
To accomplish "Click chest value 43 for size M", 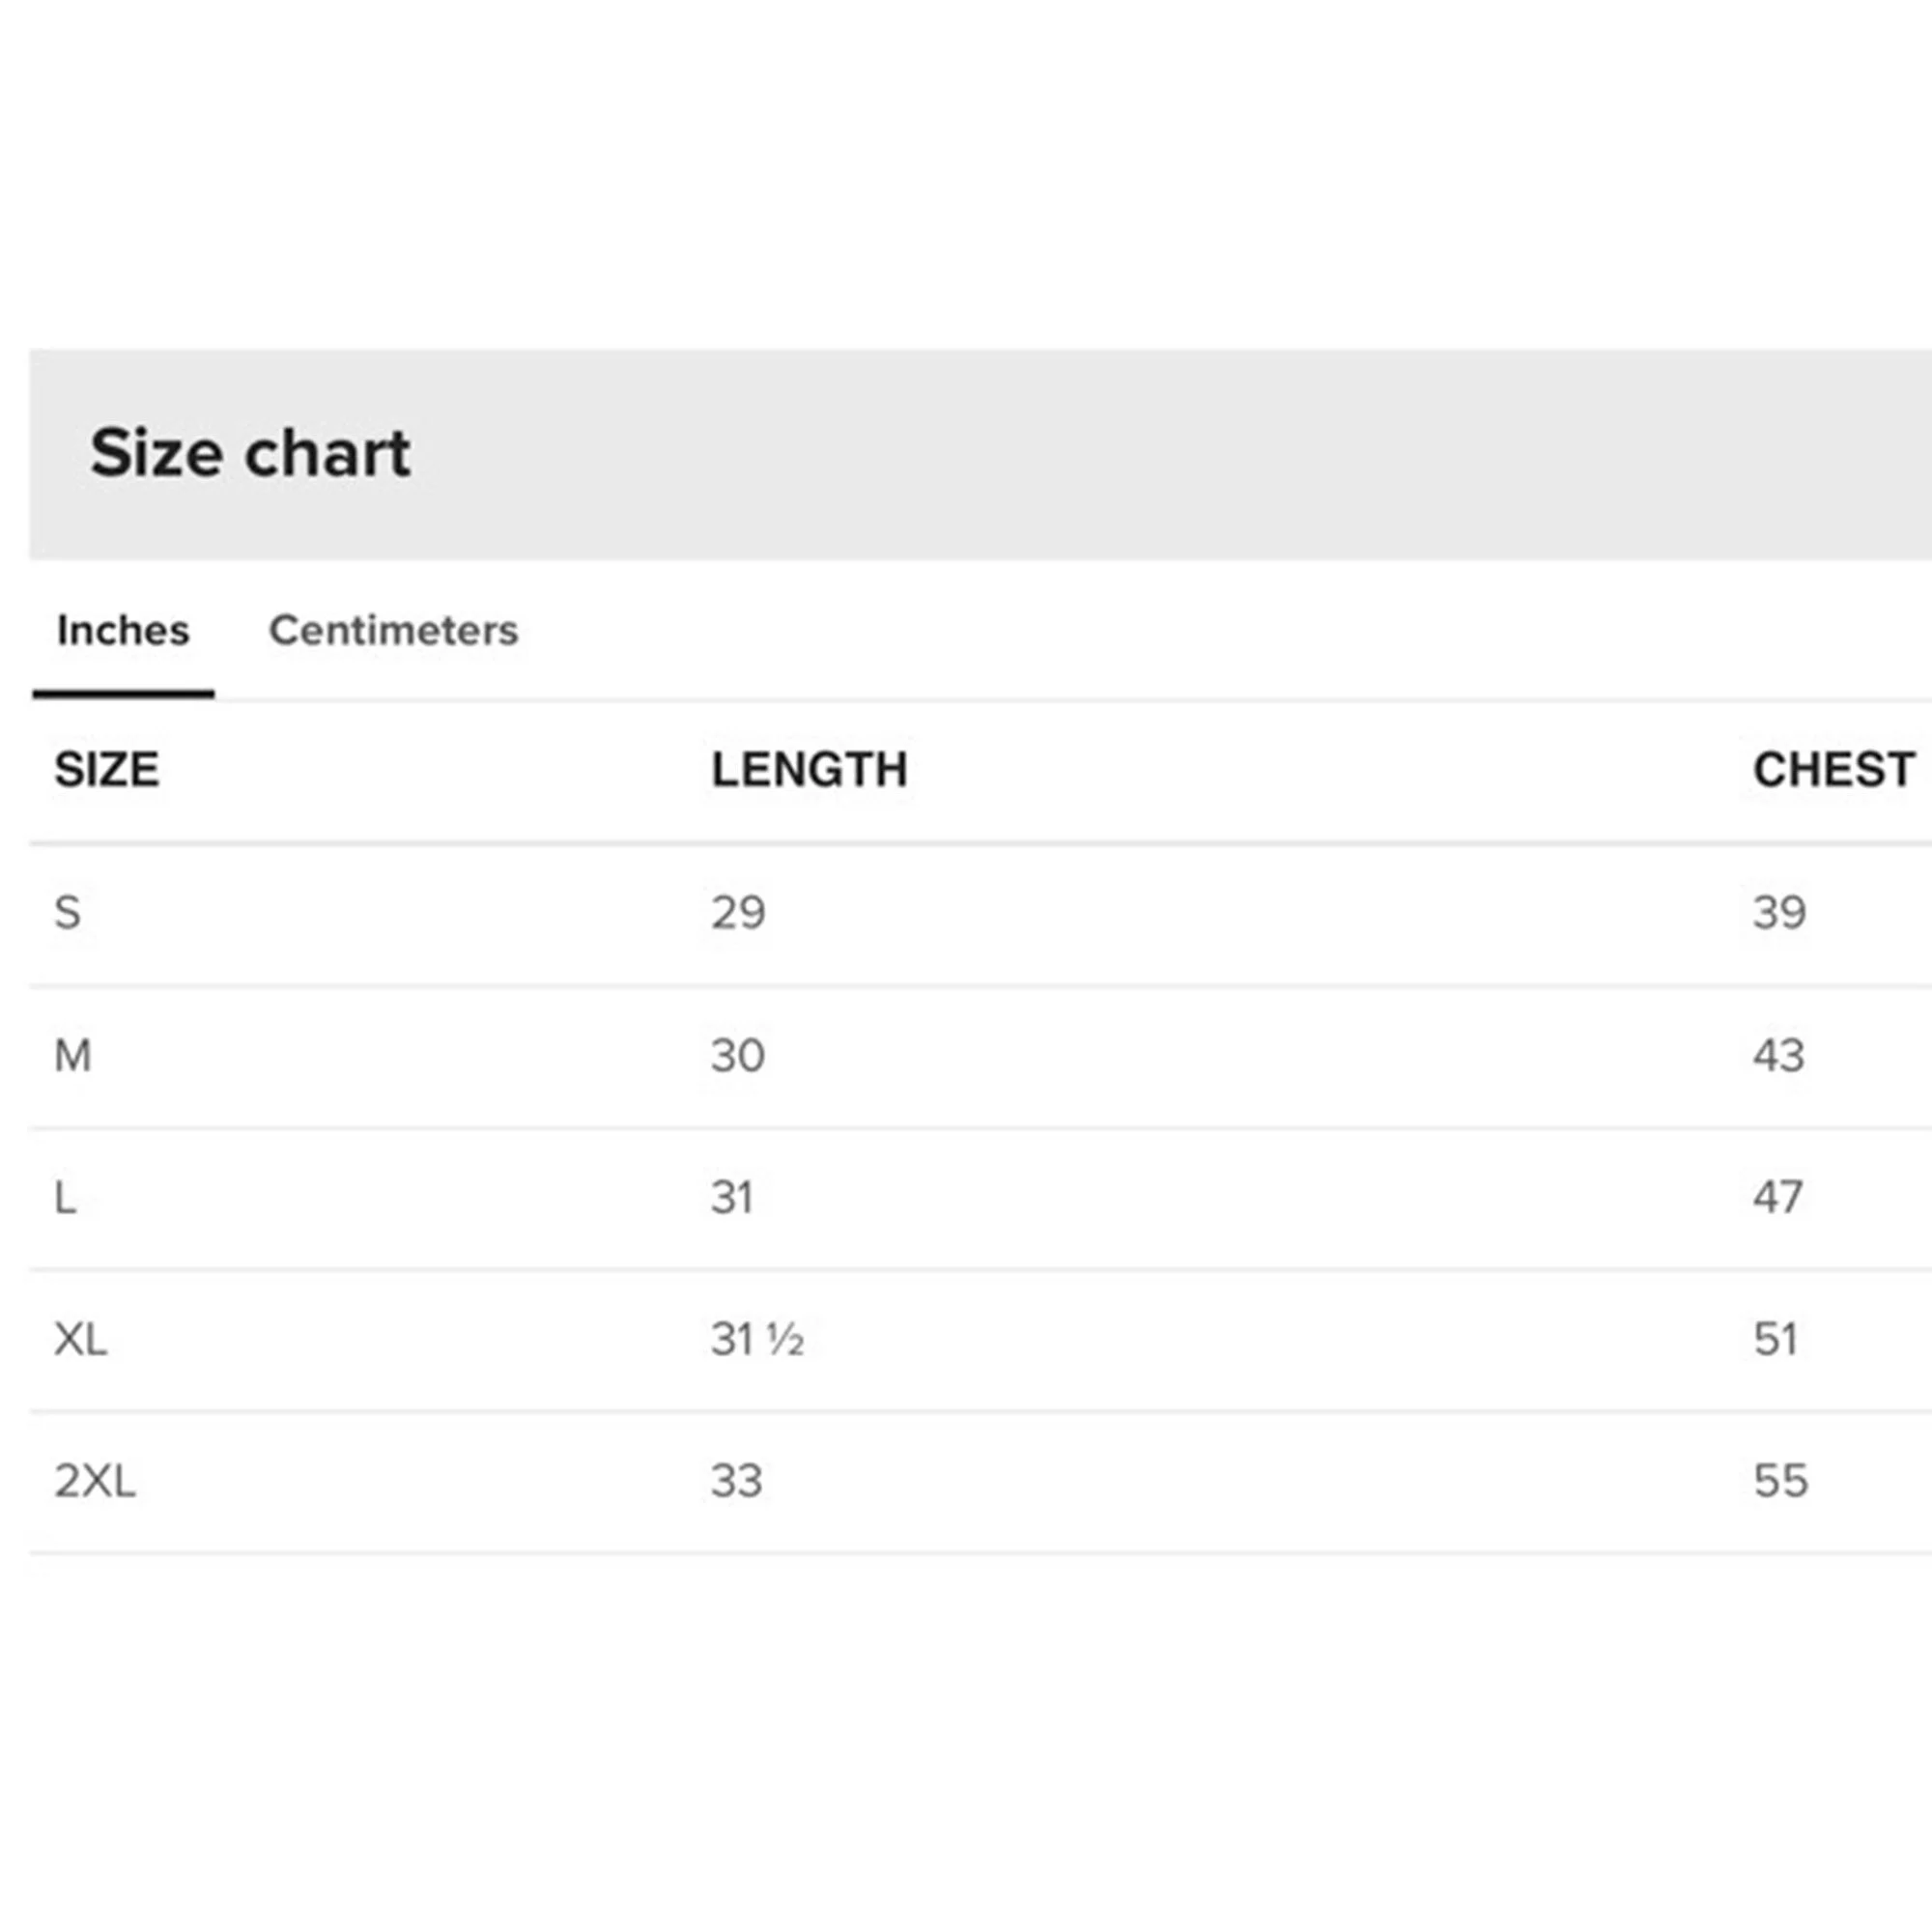I will click(x=1779, y=1055).
